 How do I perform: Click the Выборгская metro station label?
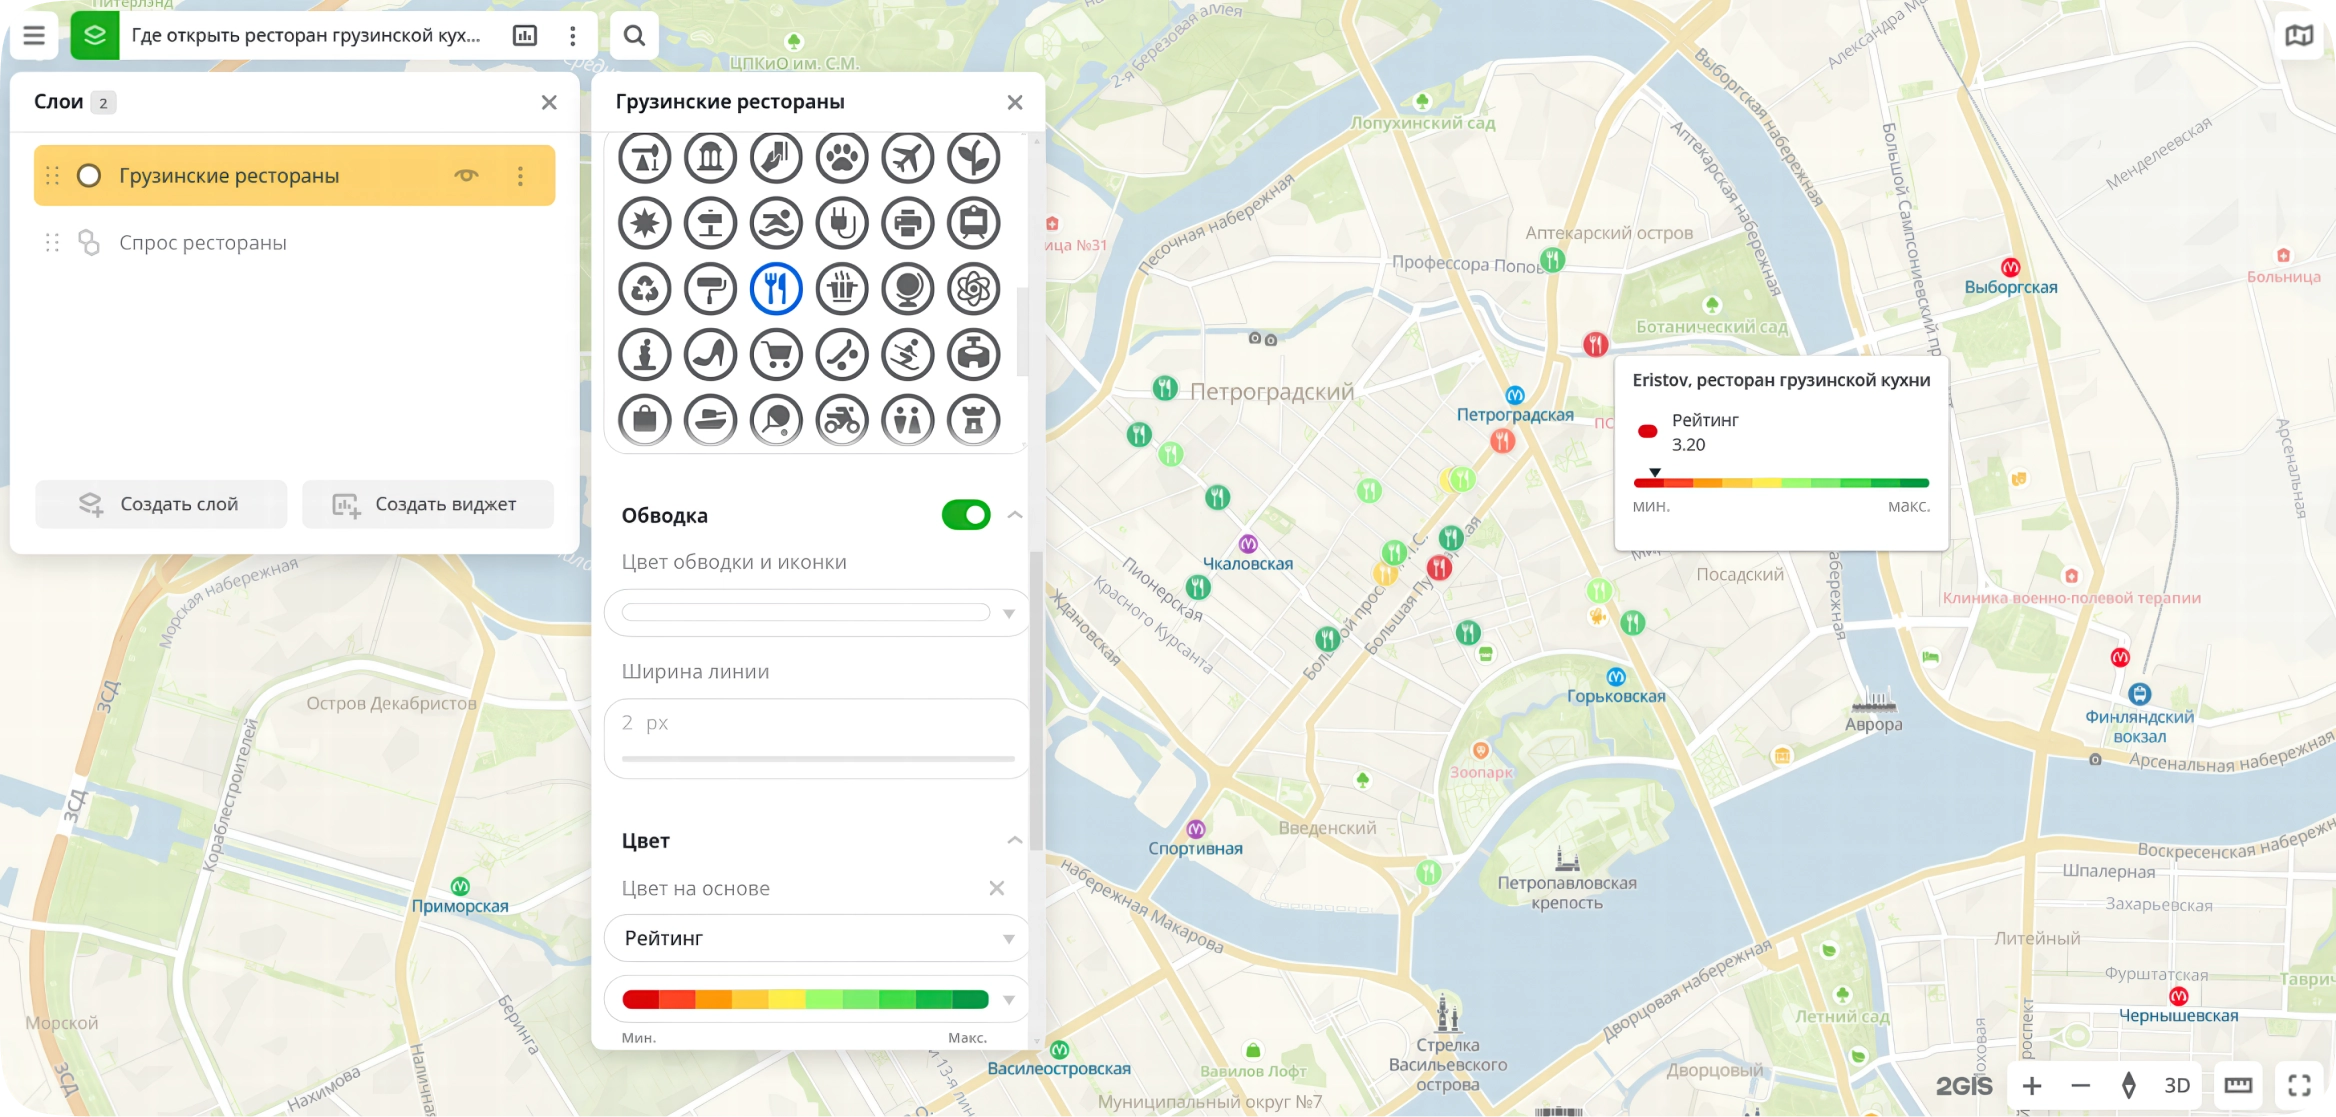click(x=2010, y=288)
